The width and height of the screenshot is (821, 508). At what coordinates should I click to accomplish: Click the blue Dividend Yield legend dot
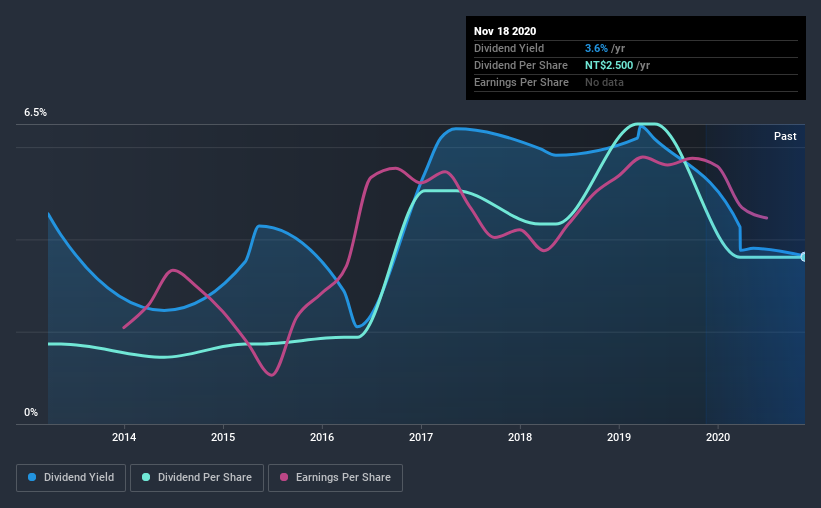(32, 477)
